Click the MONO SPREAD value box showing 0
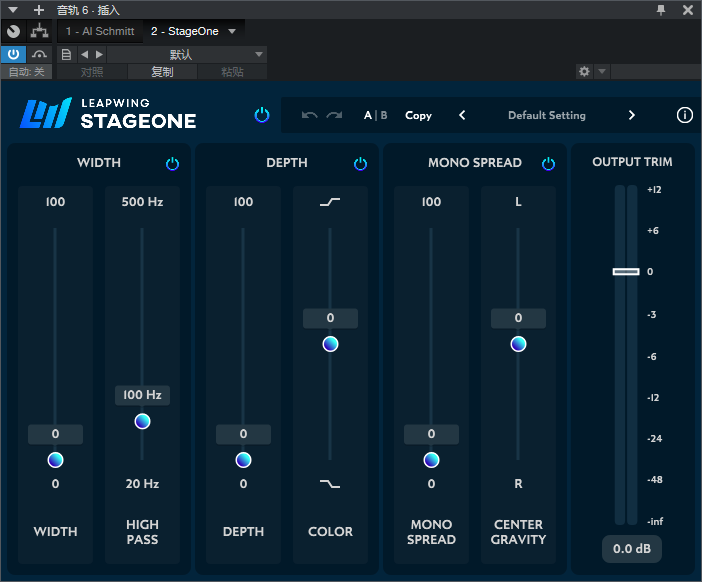 click(432, 434)
